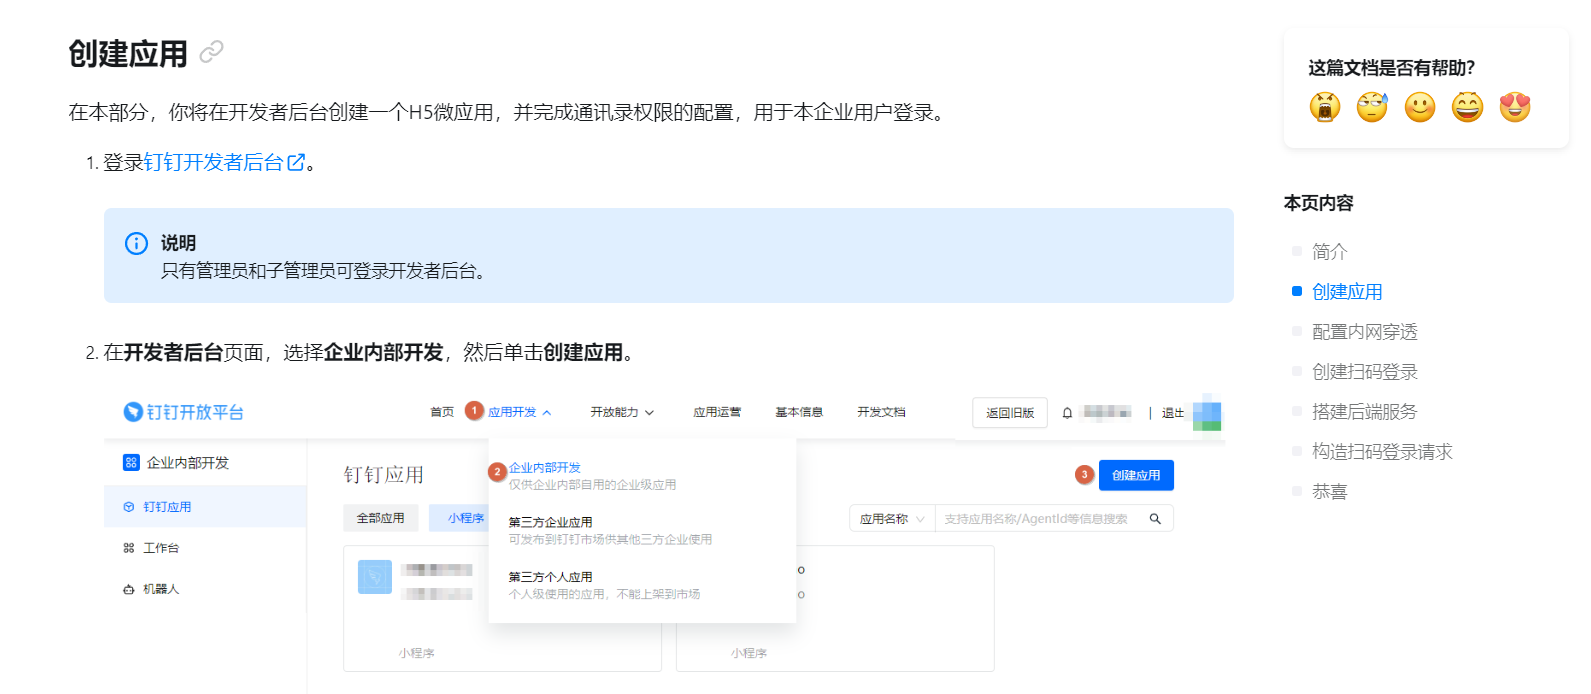Click the info icon in the 说明 box

click(x=136, y=243)
